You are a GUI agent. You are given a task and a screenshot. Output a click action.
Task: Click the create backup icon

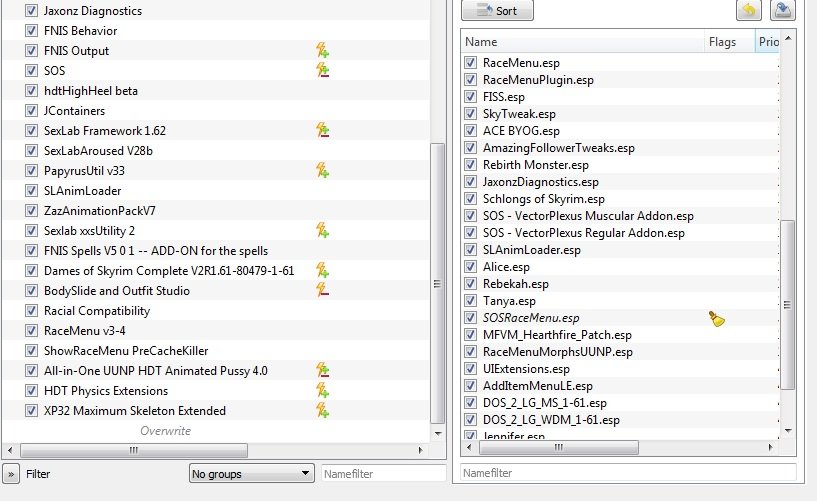click(x=783, y=10)
